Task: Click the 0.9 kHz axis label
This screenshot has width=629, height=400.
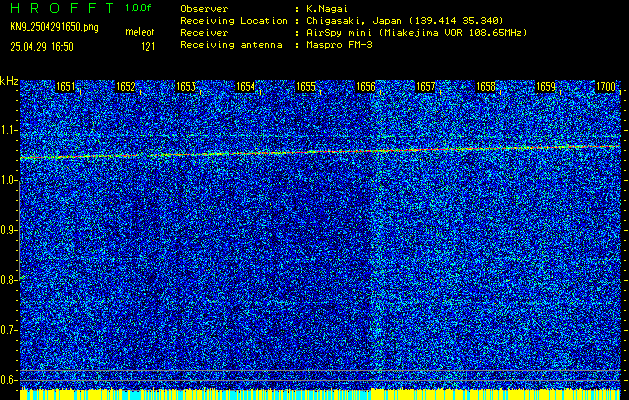Action: pyautogui.click(x=8, y=230)
